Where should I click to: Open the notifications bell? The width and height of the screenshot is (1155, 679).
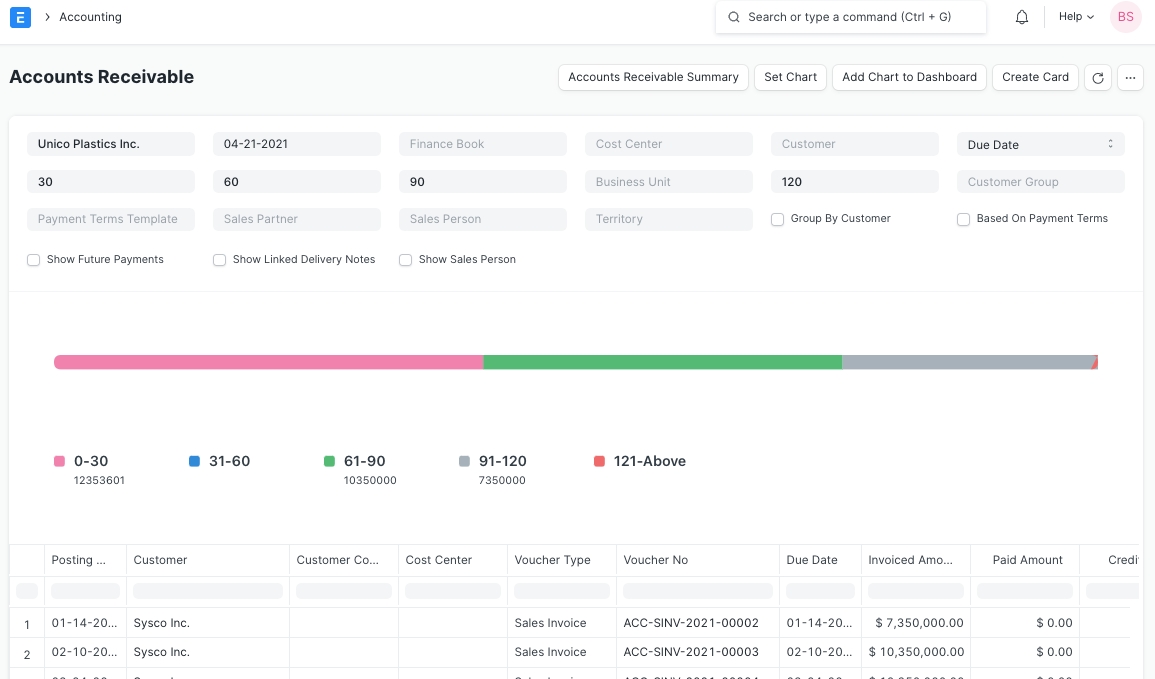[x=1022, y=17]
